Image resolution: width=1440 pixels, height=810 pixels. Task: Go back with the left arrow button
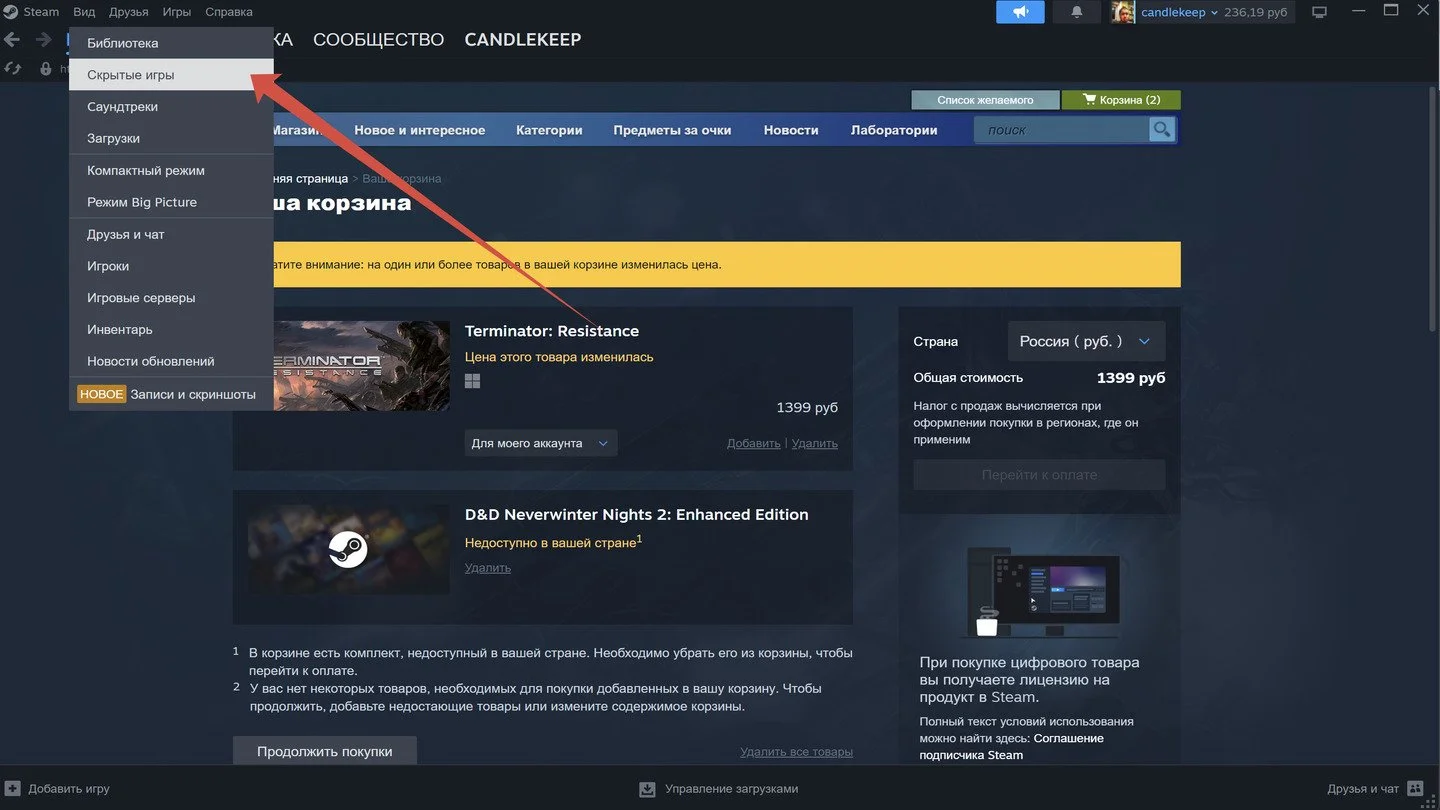pos(12,40)
